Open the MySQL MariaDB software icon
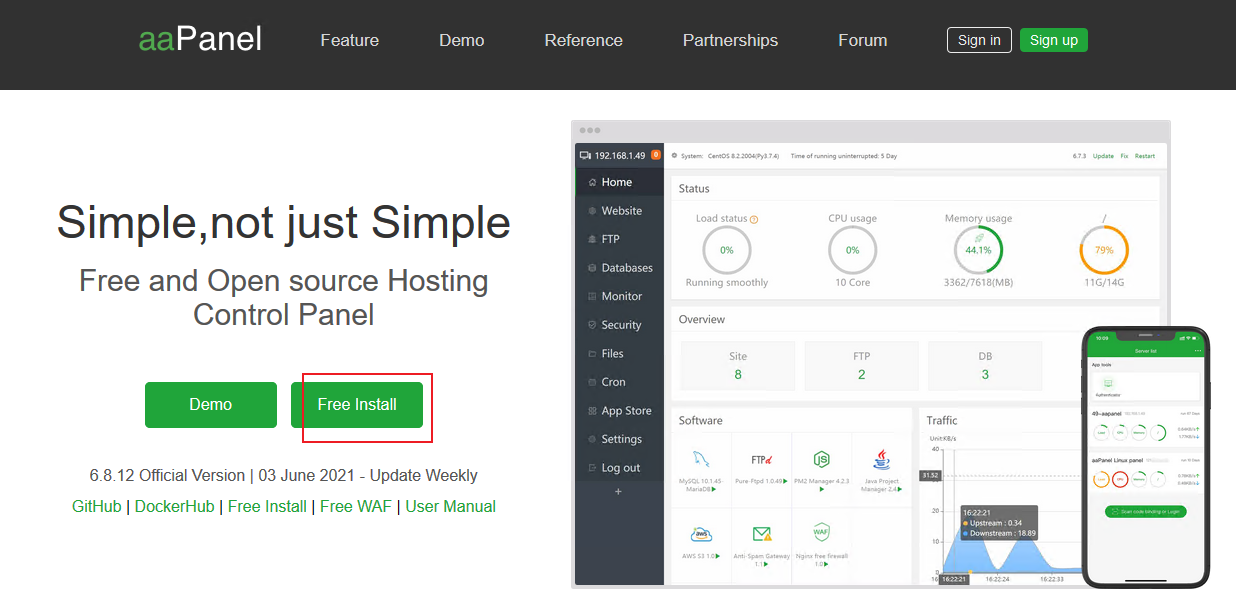1236x605 pixels. click(x=701, y=460)
